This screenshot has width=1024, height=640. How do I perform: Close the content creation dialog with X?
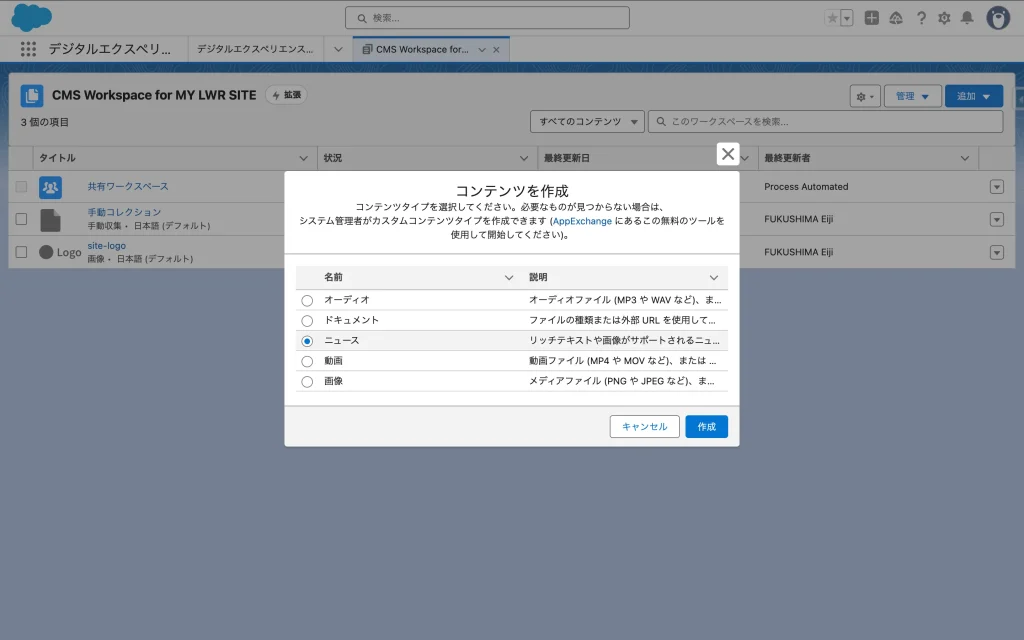coord(728,154)
